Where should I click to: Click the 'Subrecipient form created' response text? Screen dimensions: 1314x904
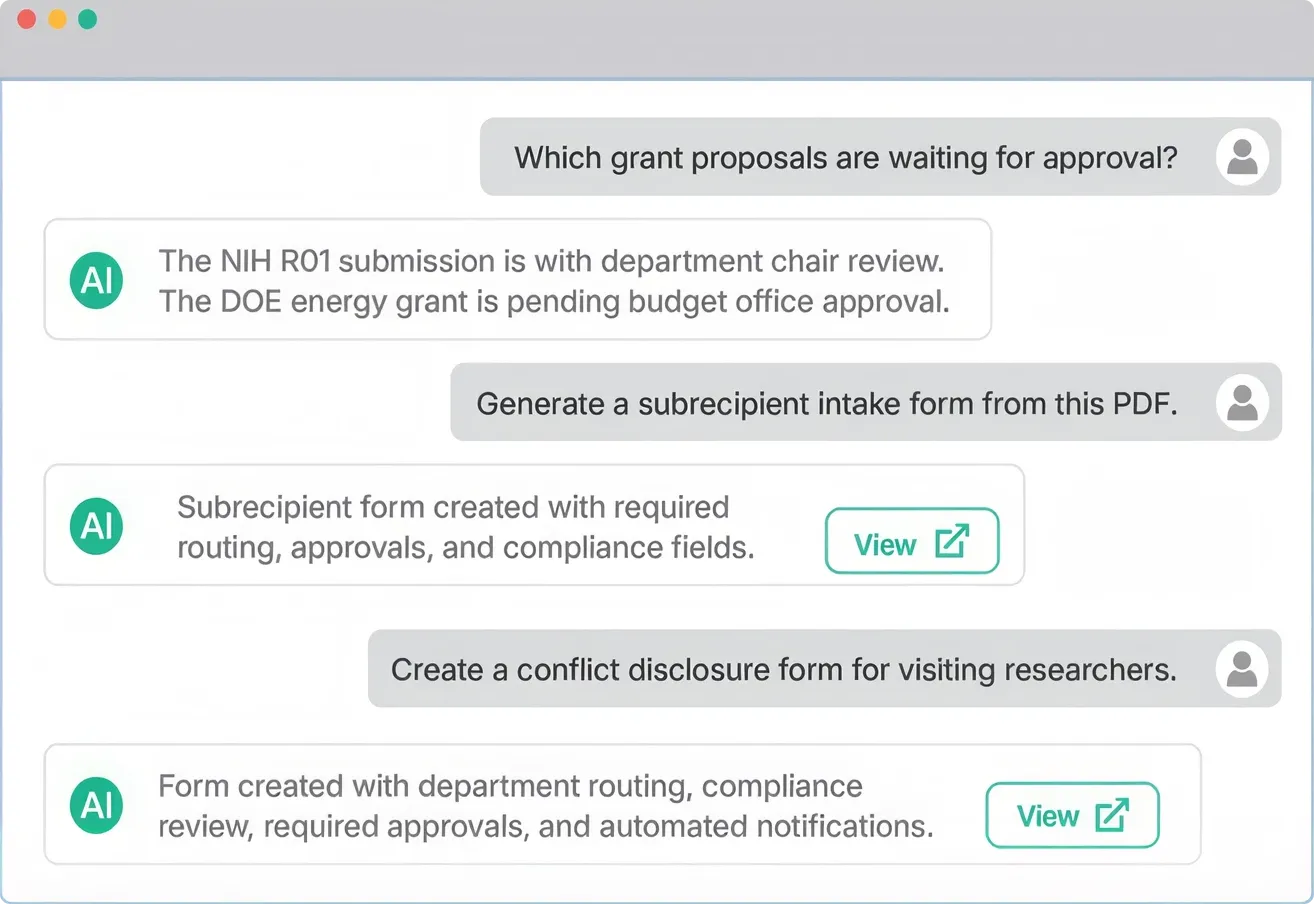pyautogui.click(x=465, y=527)
